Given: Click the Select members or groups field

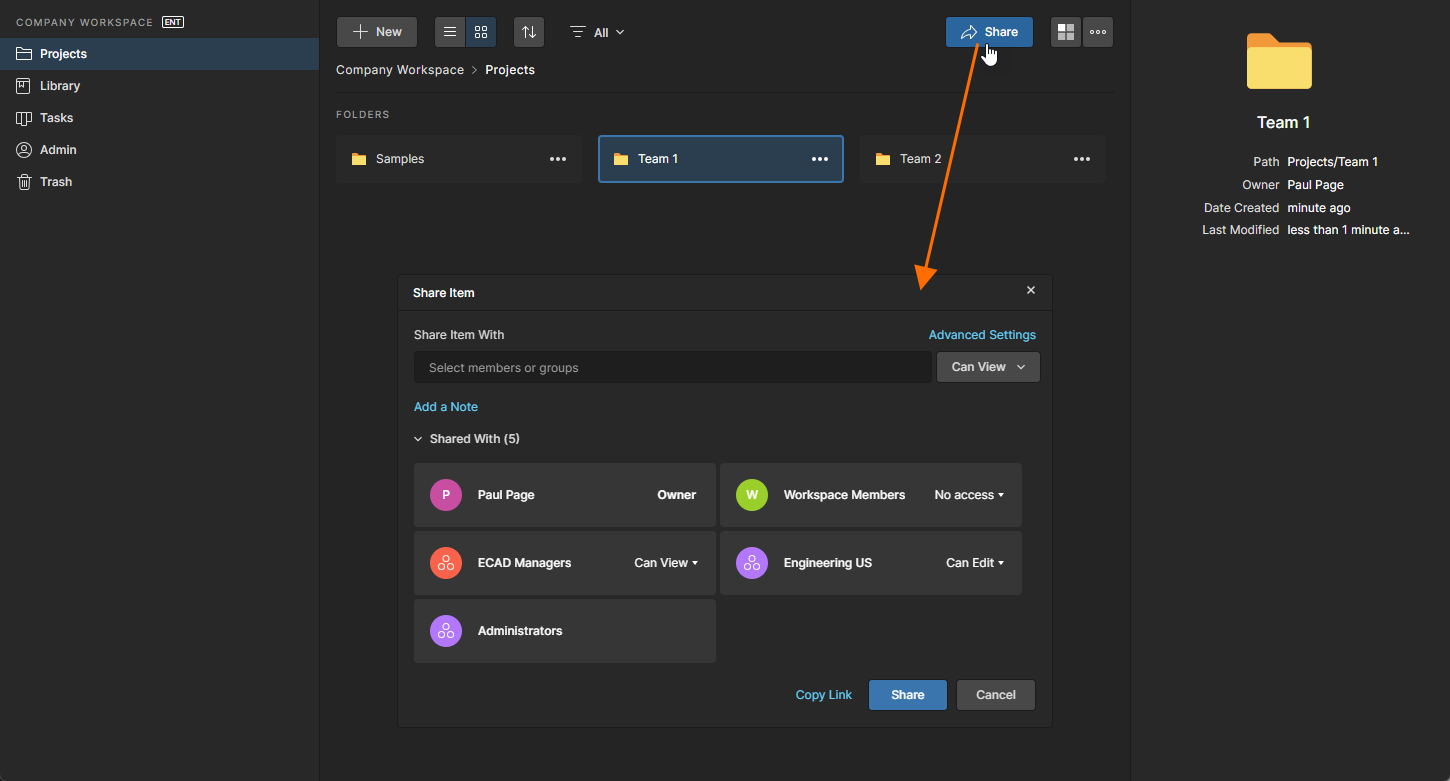Looking at the screenshot, I should point(672,367).
